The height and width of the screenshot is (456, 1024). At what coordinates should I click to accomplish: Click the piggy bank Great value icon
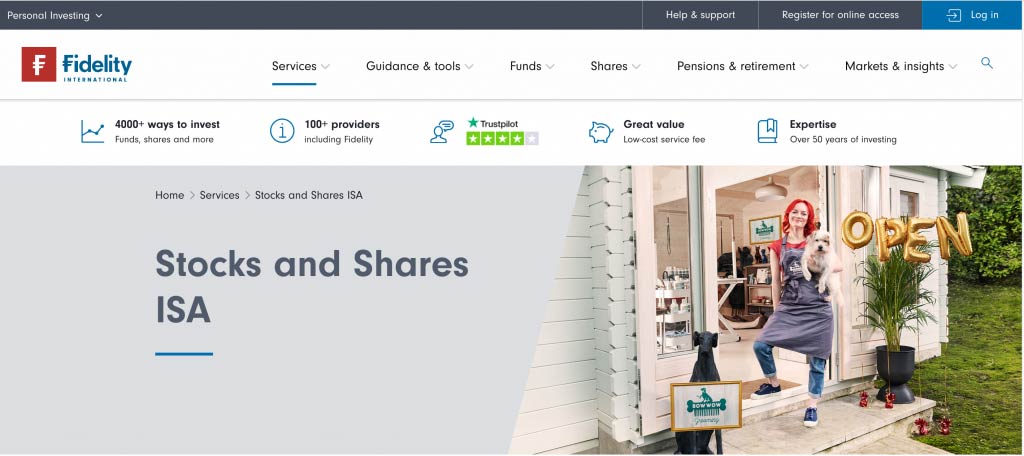[x=600, y=132]
